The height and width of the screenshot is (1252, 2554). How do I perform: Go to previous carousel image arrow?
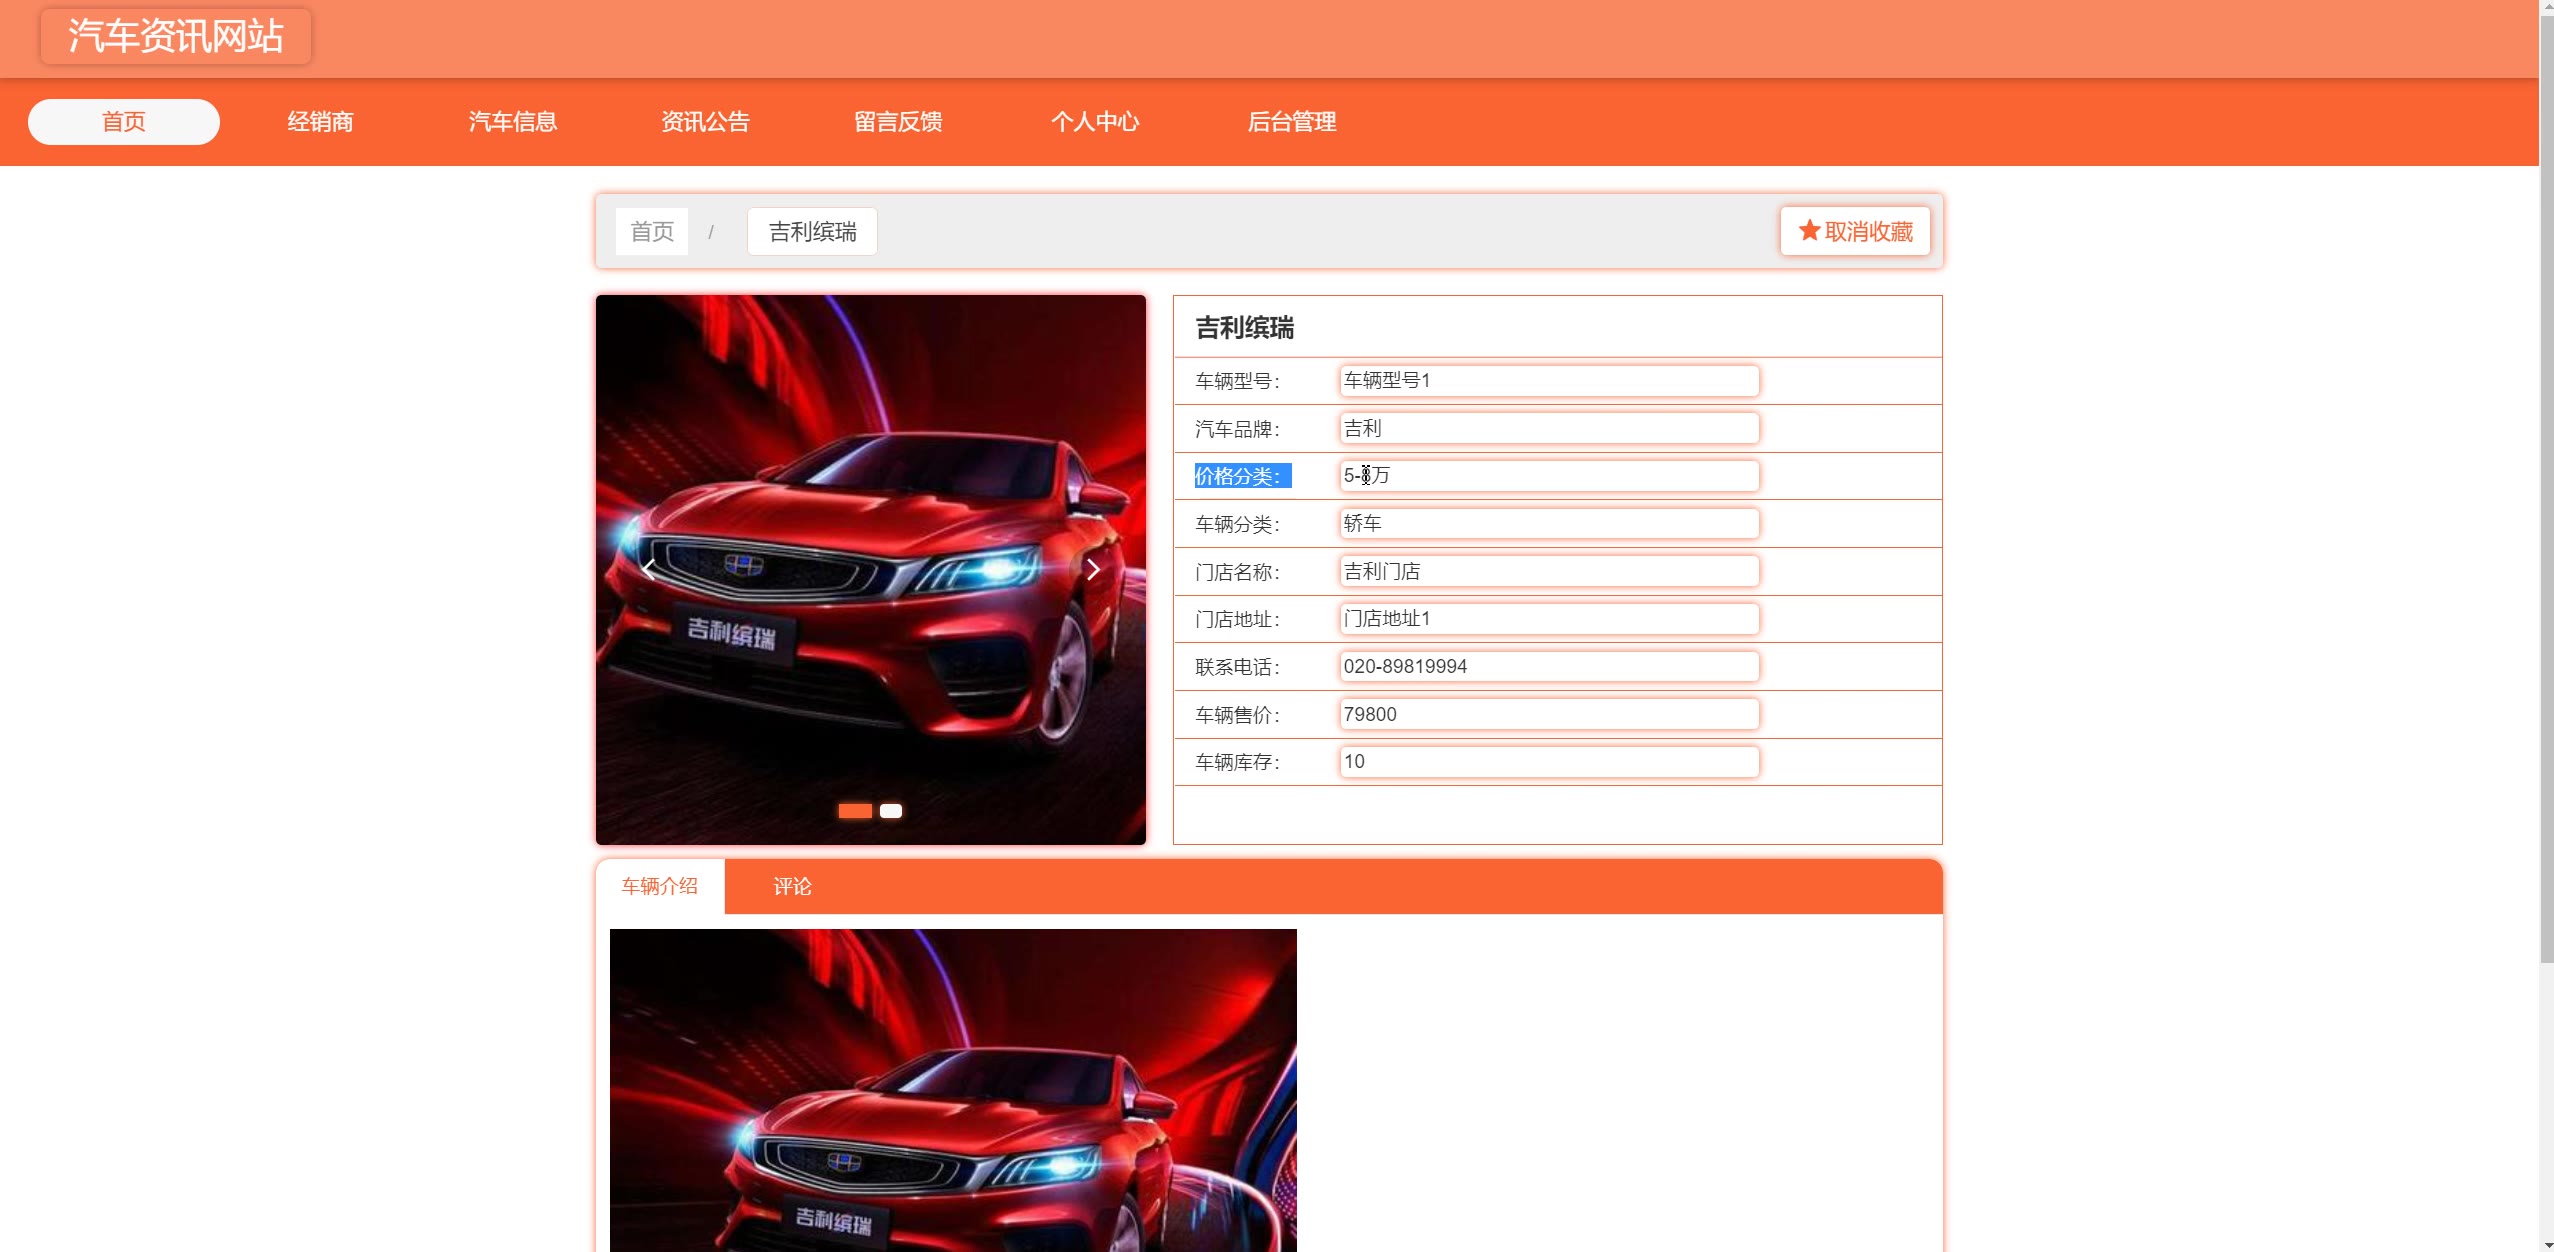[x=649, y=570]
